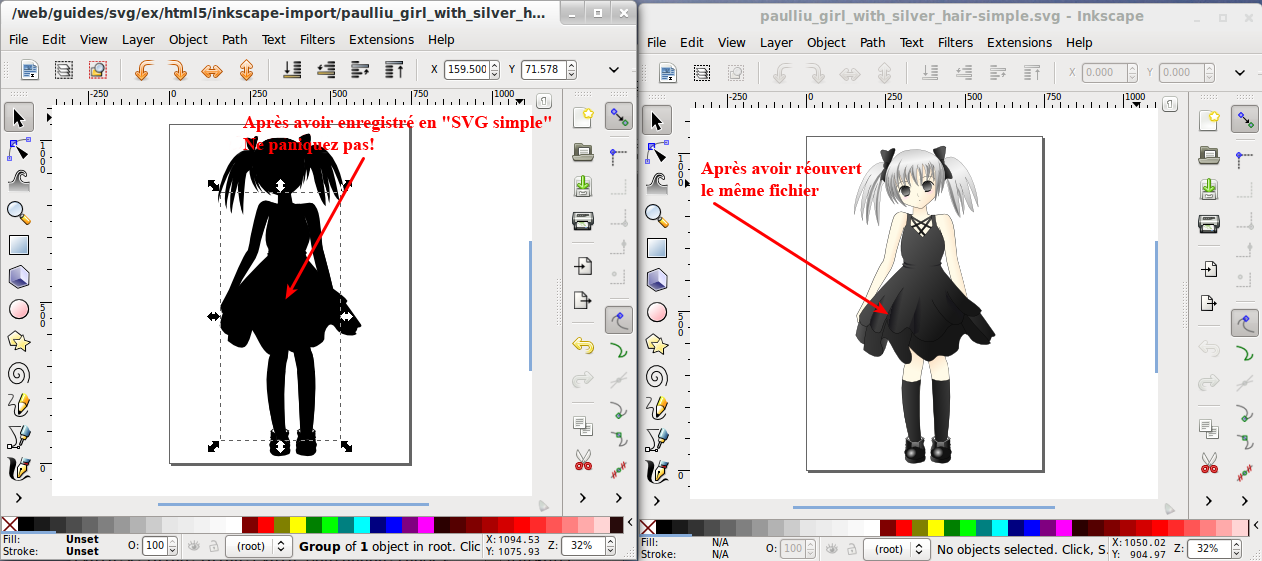Open Path menu in right Inkscape window

click(873, 42)
